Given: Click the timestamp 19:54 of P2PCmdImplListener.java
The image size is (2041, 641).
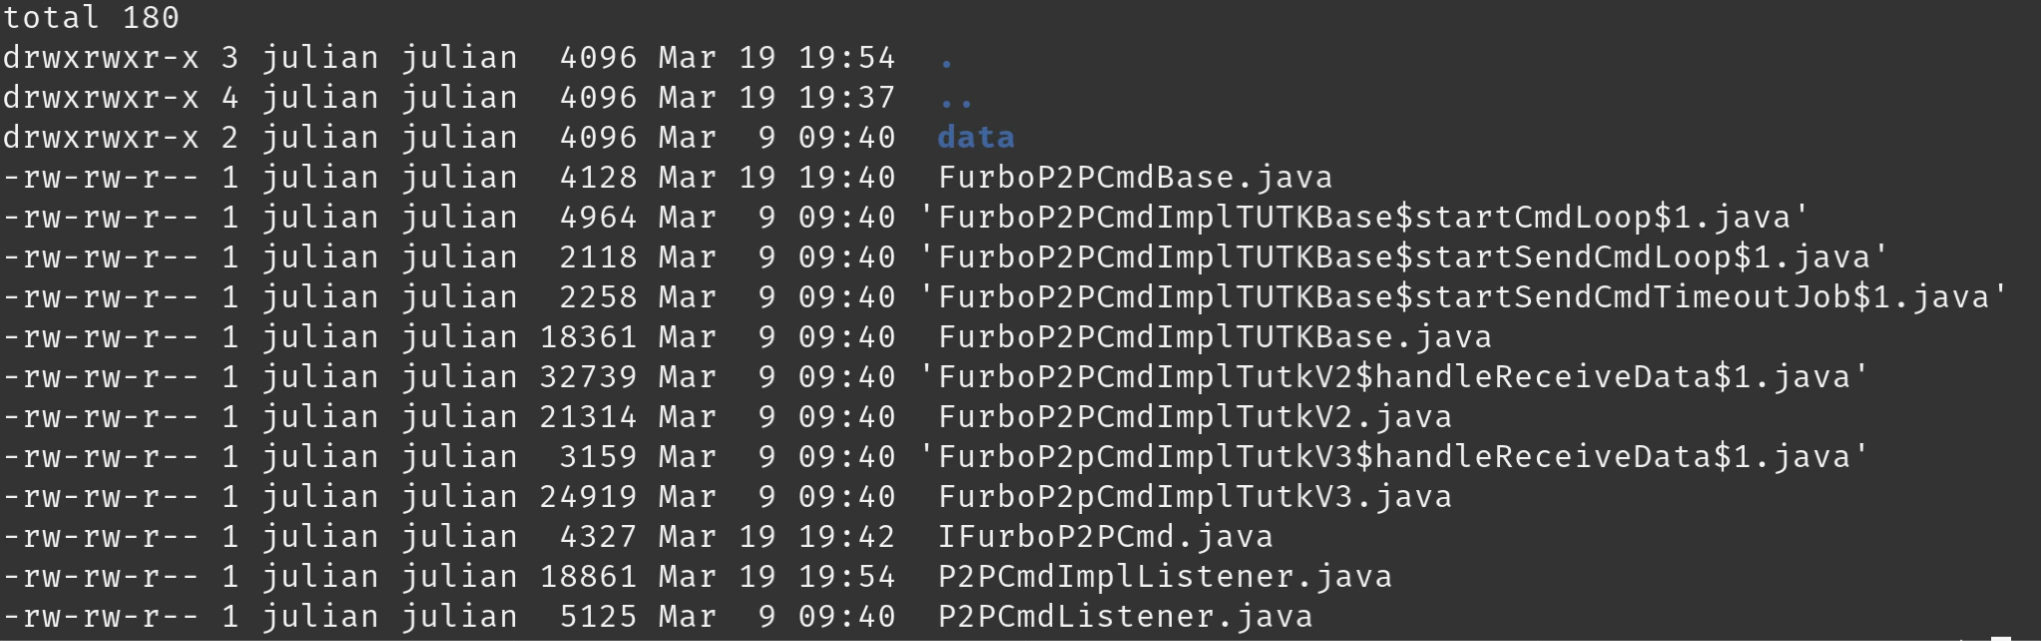Looking at the screenshot, I should coord(846,577).
